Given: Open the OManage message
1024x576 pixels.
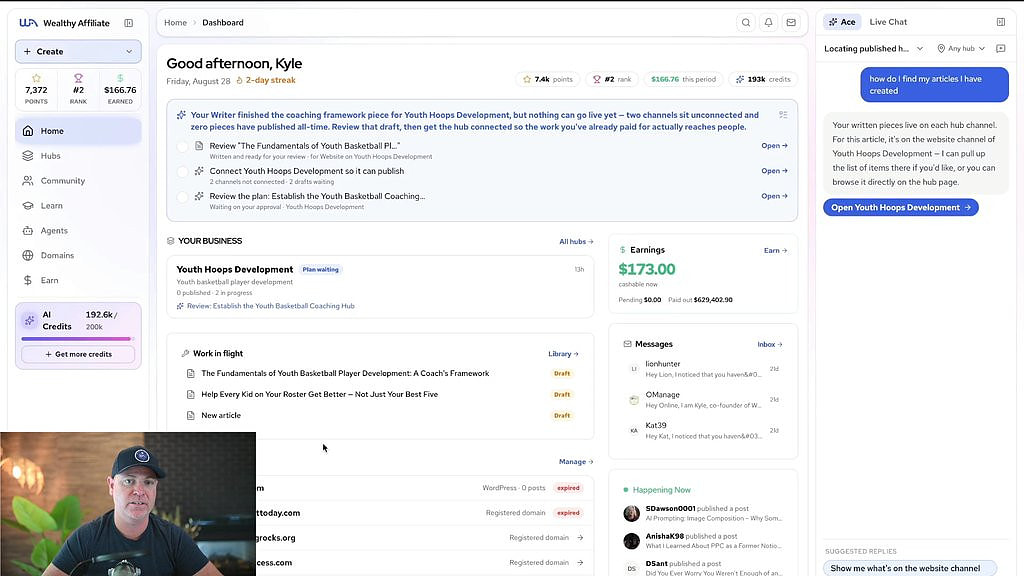Looking at the screenshot, I should 704,400.
